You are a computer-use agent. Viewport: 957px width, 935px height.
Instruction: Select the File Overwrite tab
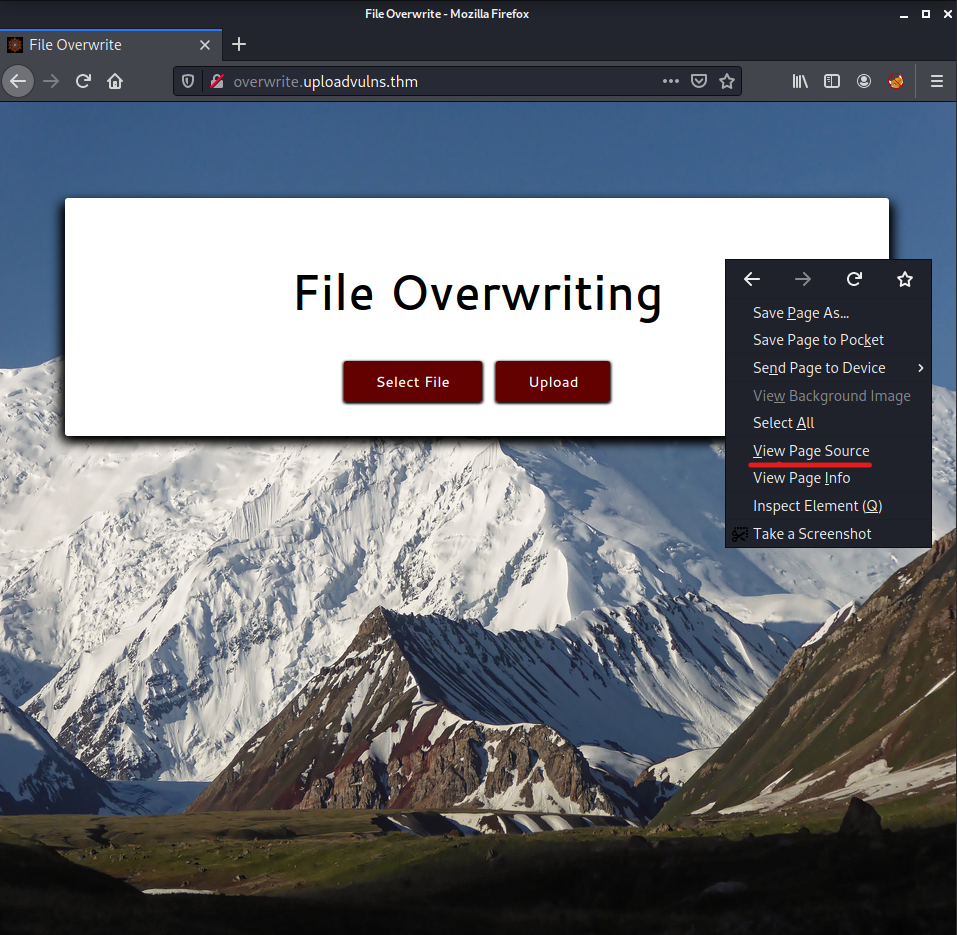point(110,45)
